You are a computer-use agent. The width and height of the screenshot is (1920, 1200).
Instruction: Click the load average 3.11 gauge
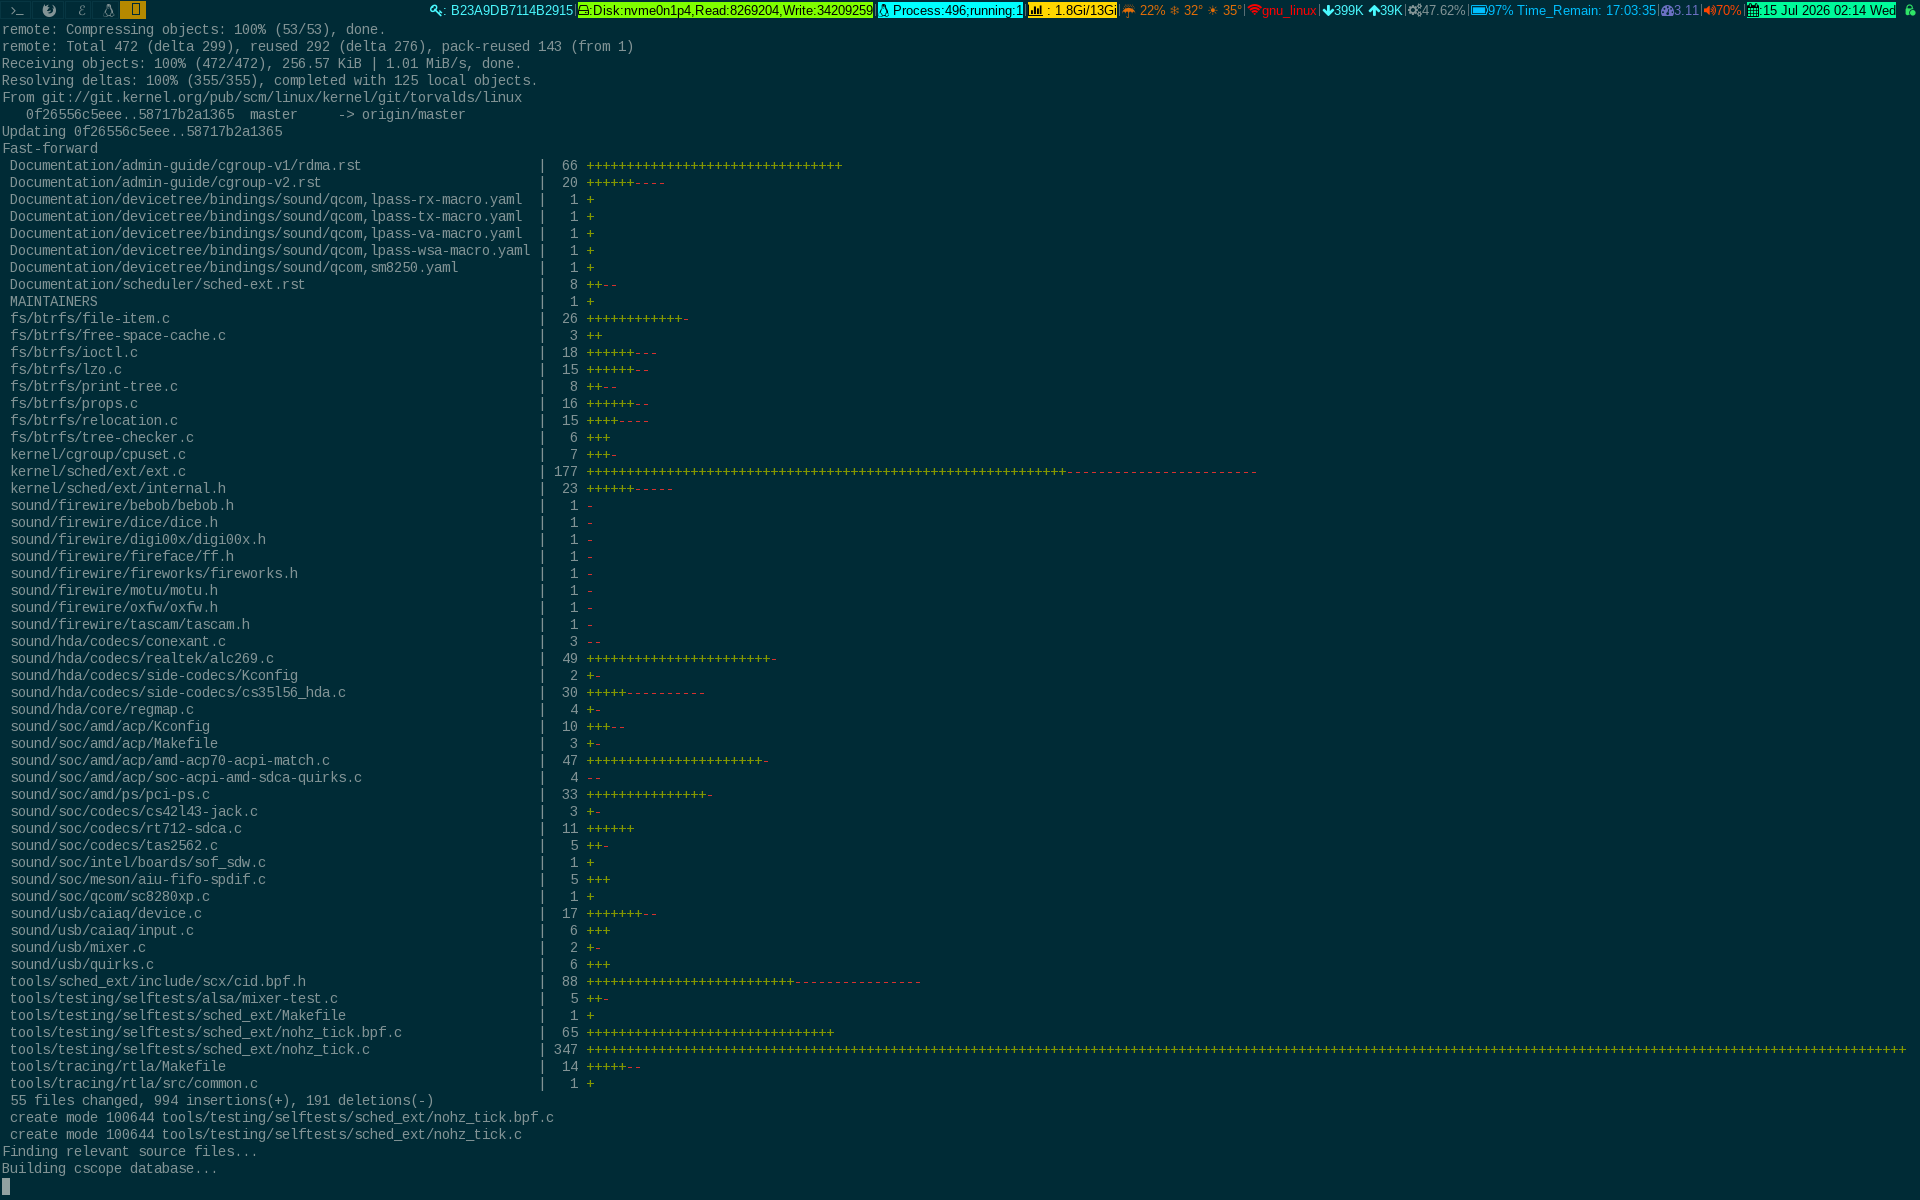click(1680, 11)
